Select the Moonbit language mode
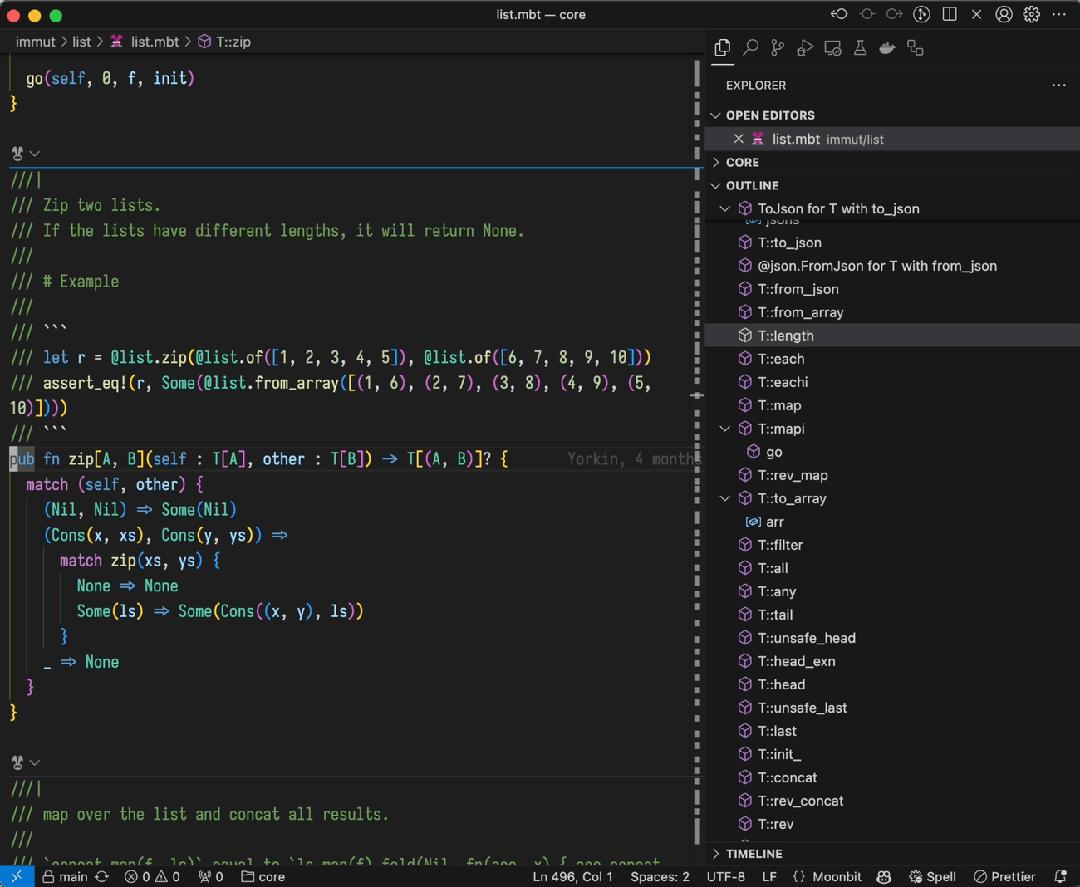The image size is (1080, 887). 827,877
